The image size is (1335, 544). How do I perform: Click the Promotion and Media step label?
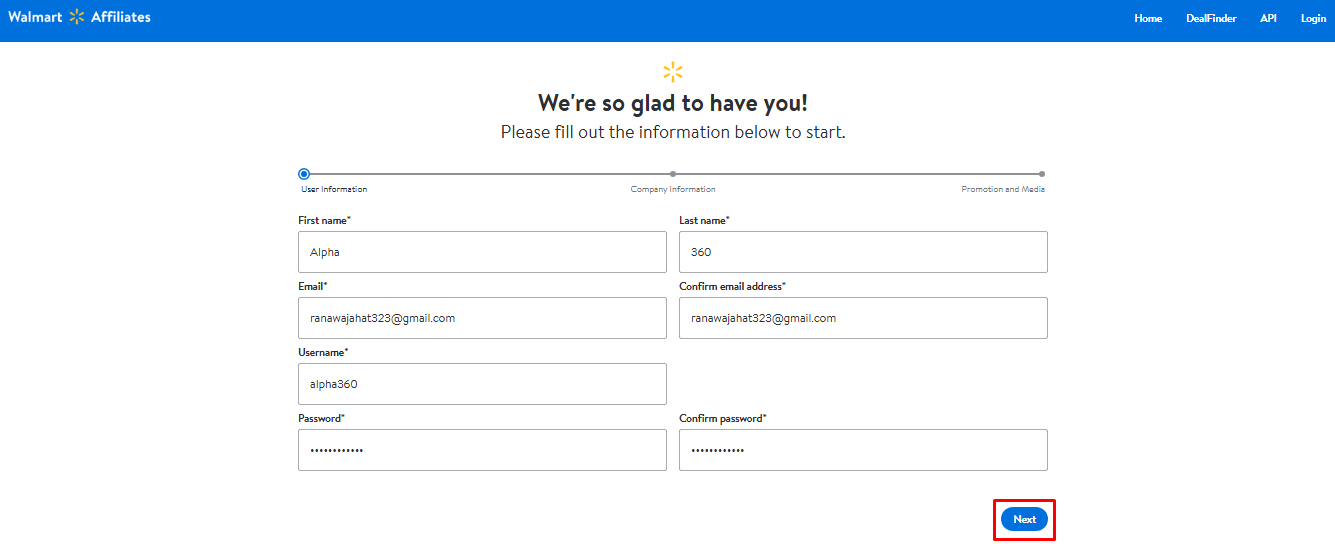(x=1003, y=189)
